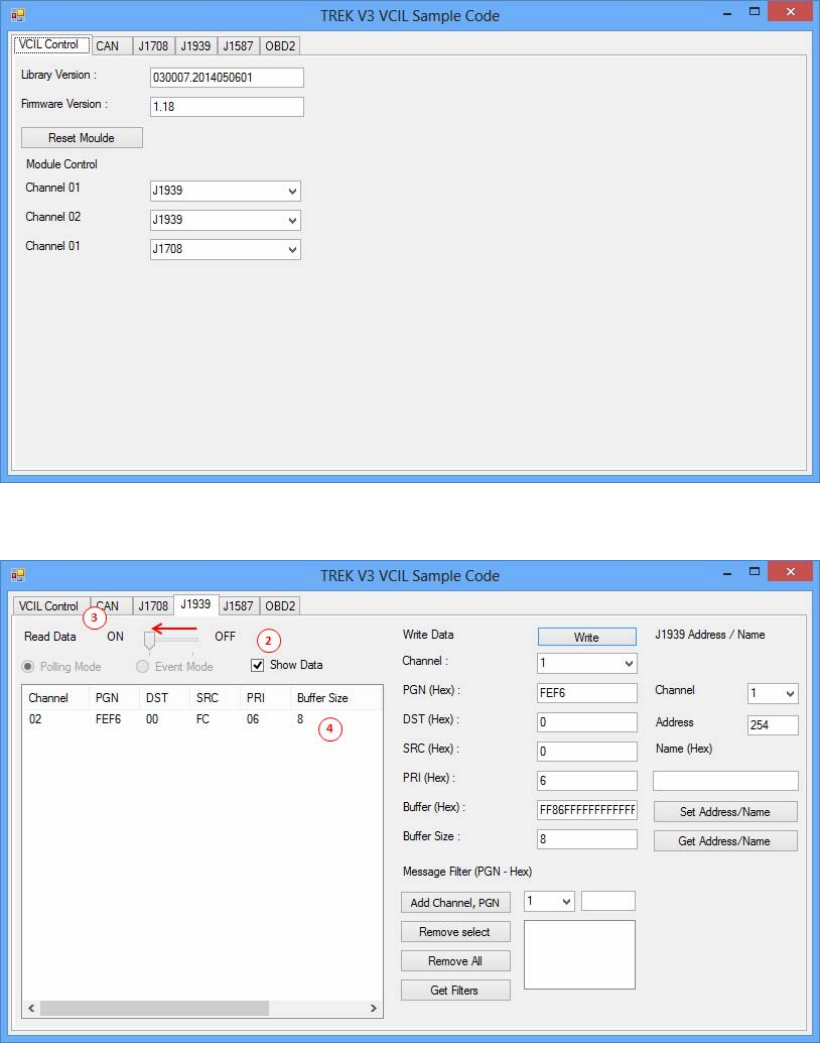Click the app icon in the bottom window's title bar

point(17,575)
